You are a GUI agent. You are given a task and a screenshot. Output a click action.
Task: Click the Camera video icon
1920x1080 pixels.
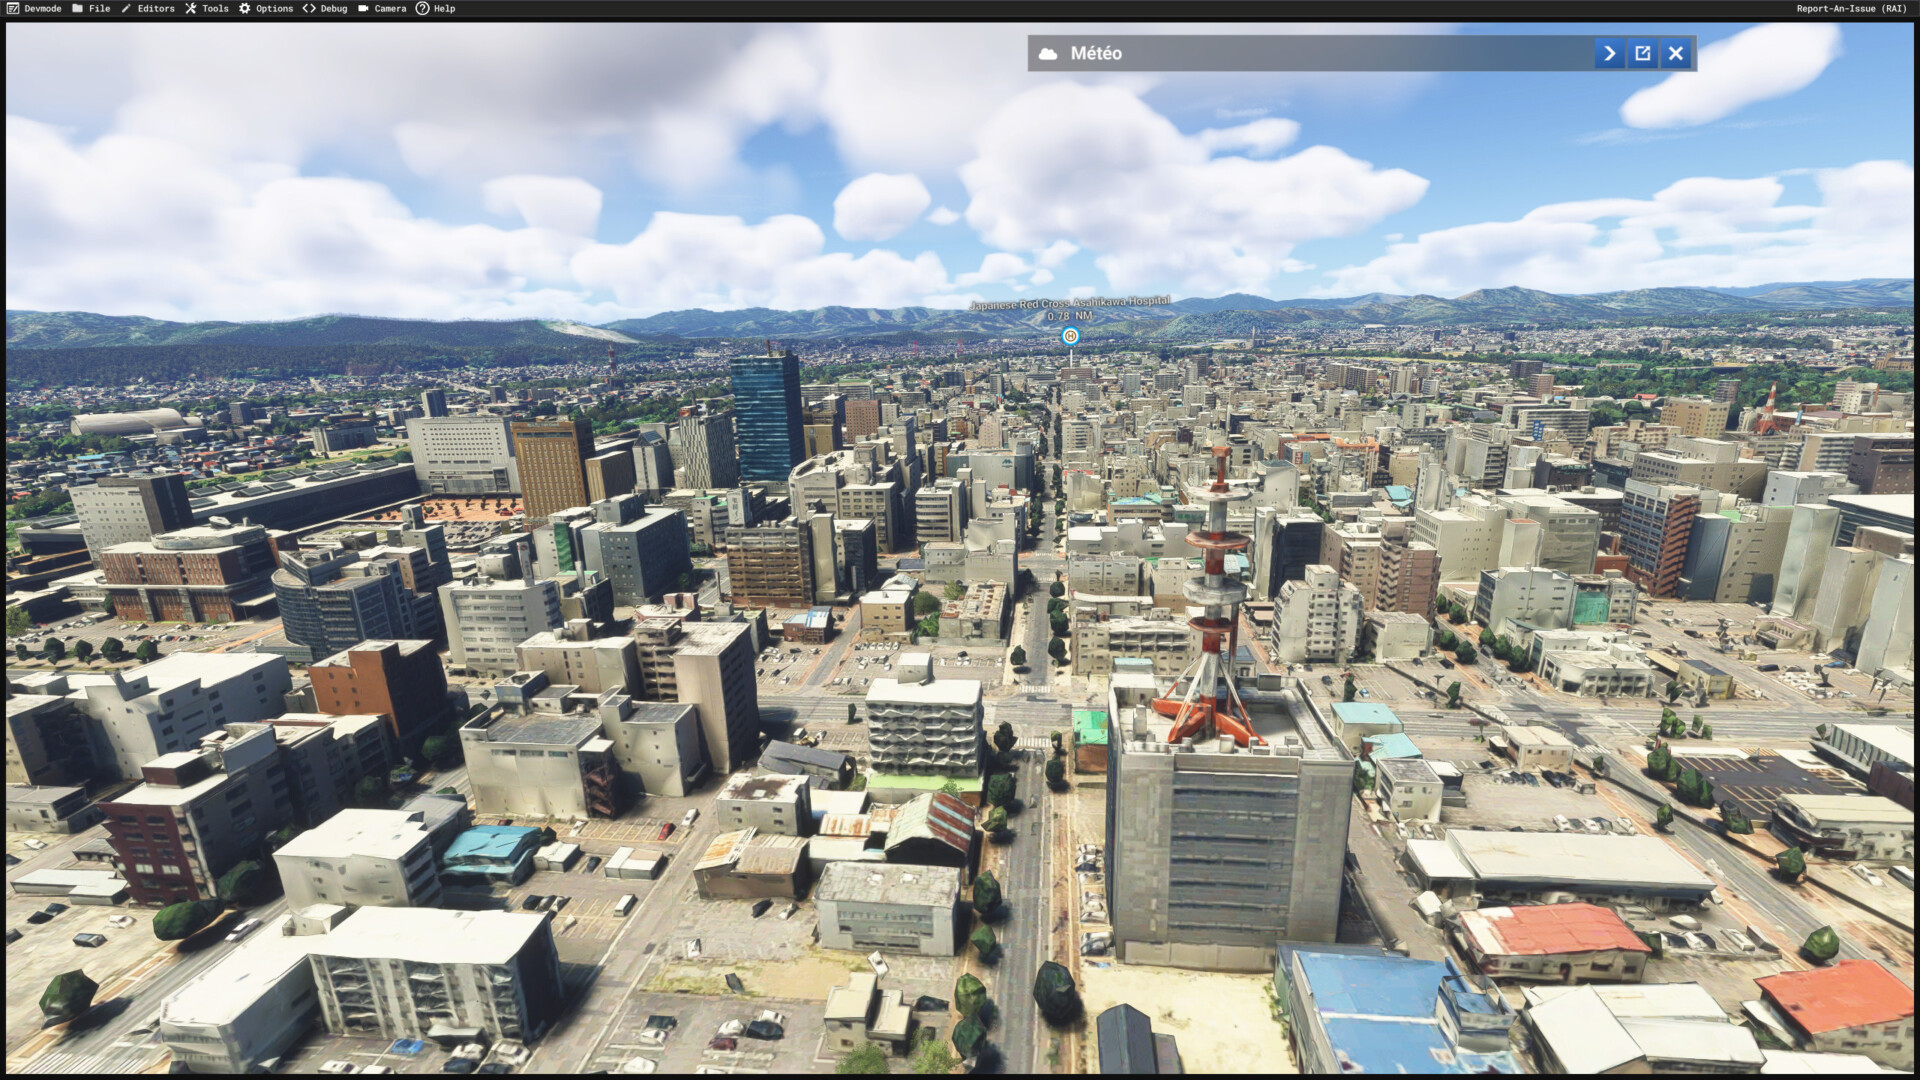(363, 8)
